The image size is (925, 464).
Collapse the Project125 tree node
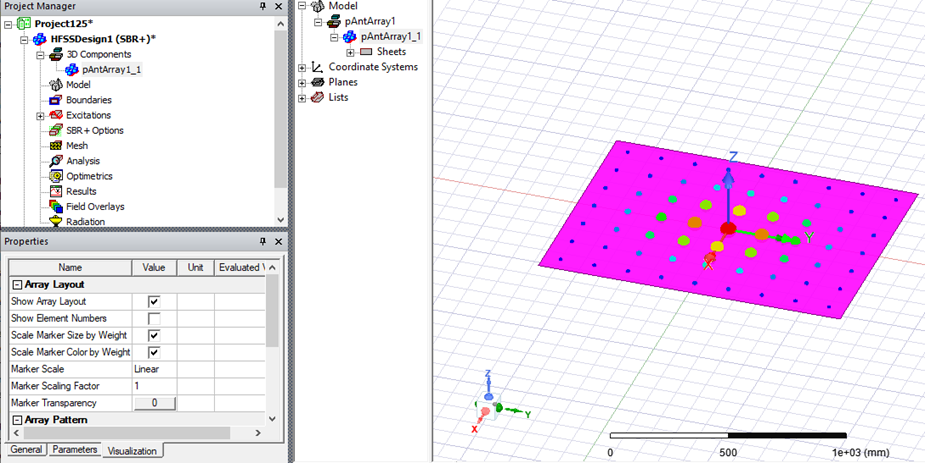(x=8, y=24)
